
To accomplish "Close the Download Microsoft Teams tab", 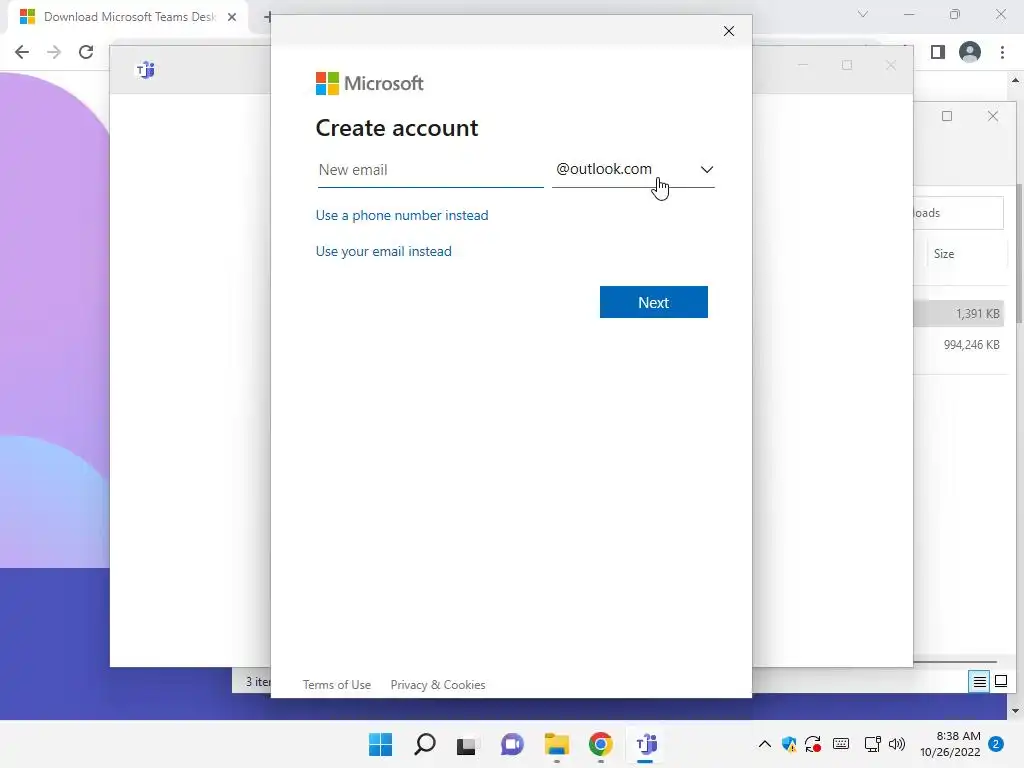I will click(x=232, y=17).
